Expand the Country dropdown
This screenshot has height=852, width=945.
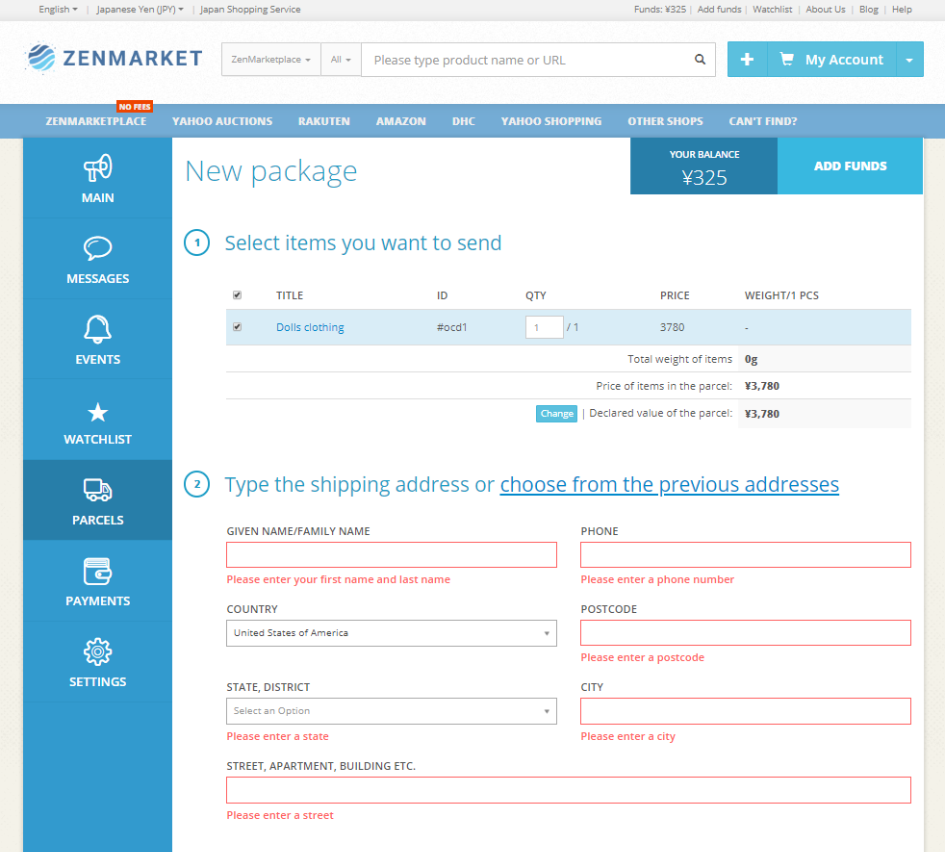[391, 633]
